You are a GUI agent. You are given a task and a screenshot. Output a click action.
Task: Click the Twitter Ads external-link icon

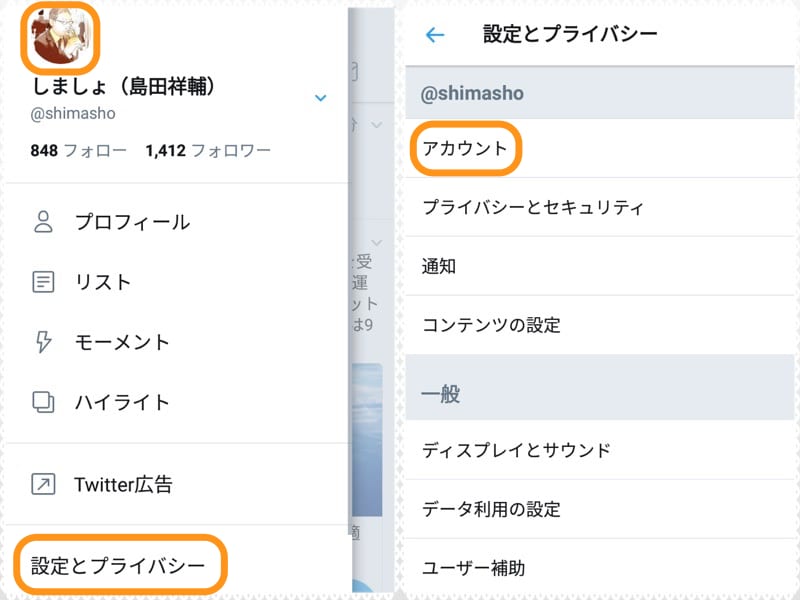click(42, 484)
